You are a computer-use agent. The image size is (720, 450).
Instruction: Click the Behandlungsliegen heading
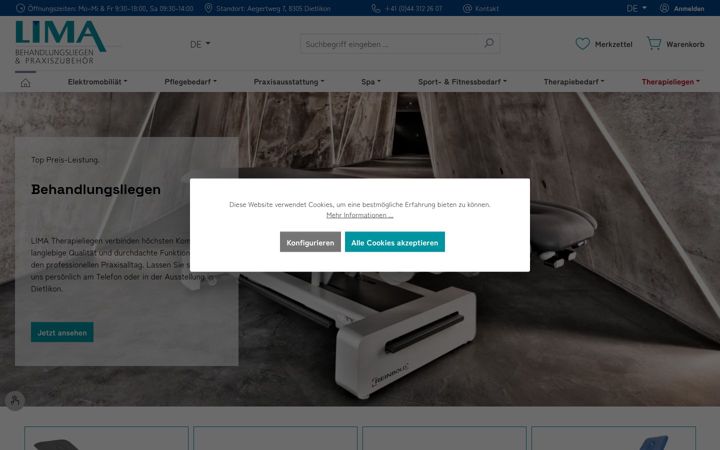click(x=96, y=189)
